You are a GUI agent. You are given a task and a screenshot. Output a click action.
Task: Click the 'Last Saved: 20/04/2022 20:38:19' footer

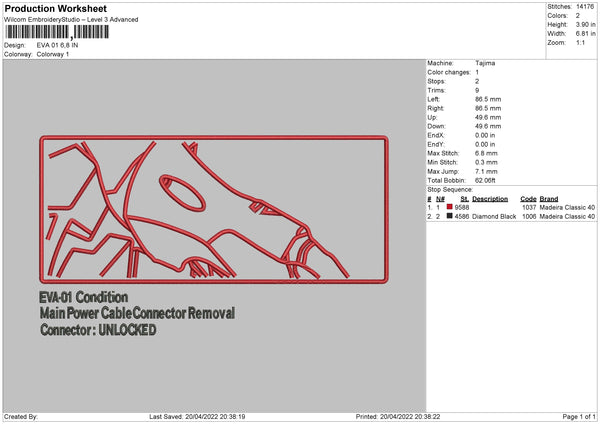click(x=197, y=417)
